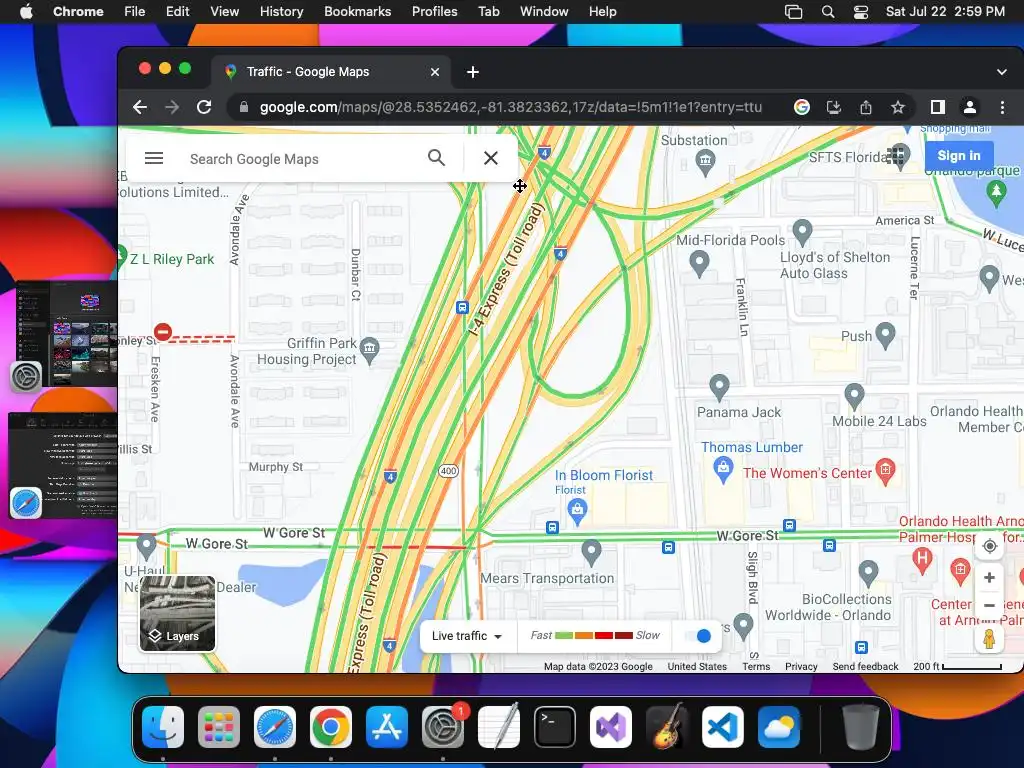
Task: Zoom out with the minus button
Action: (x=989, y=605)
